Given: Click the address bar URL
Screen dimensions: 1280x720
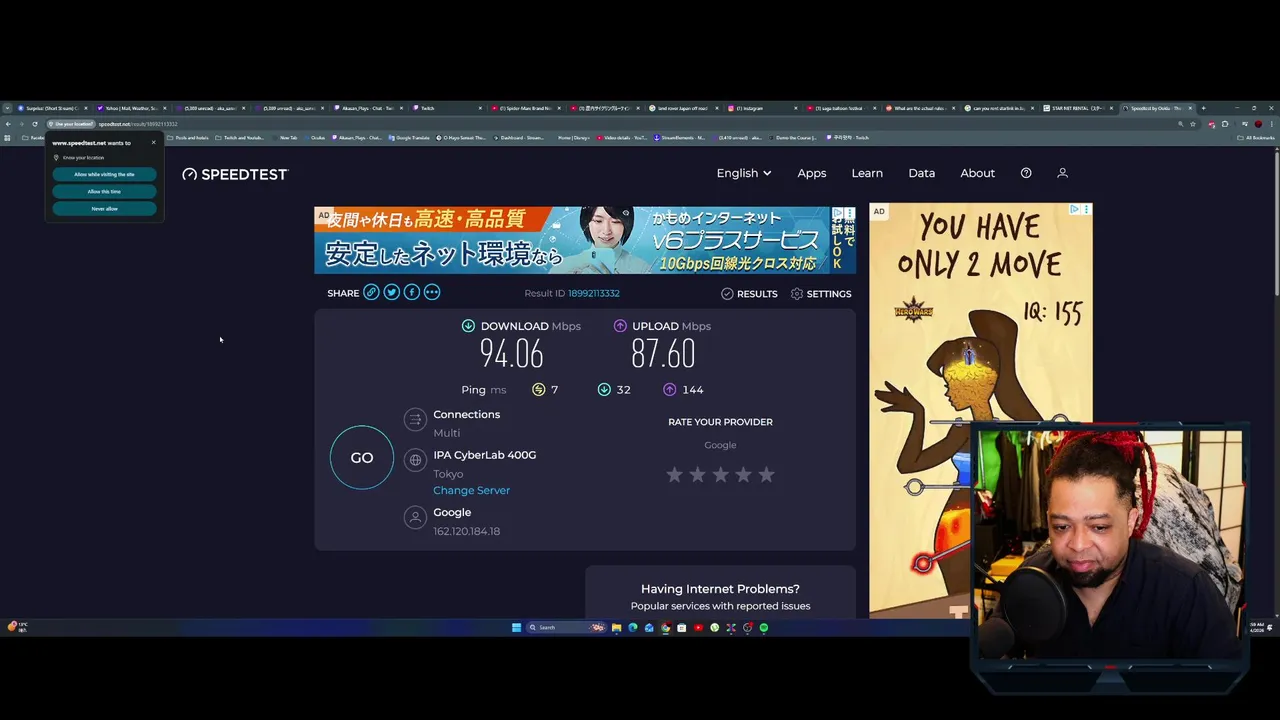Looking at the screenshot, I should click(138, 124).
